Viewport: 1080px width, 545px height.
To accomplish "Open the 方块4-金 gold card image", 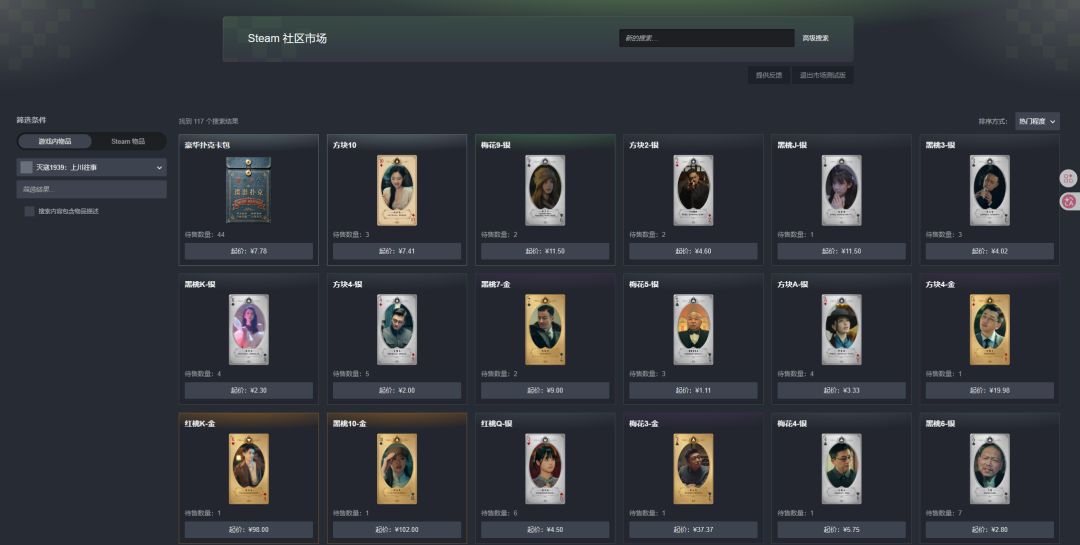I will coord(990,329).
